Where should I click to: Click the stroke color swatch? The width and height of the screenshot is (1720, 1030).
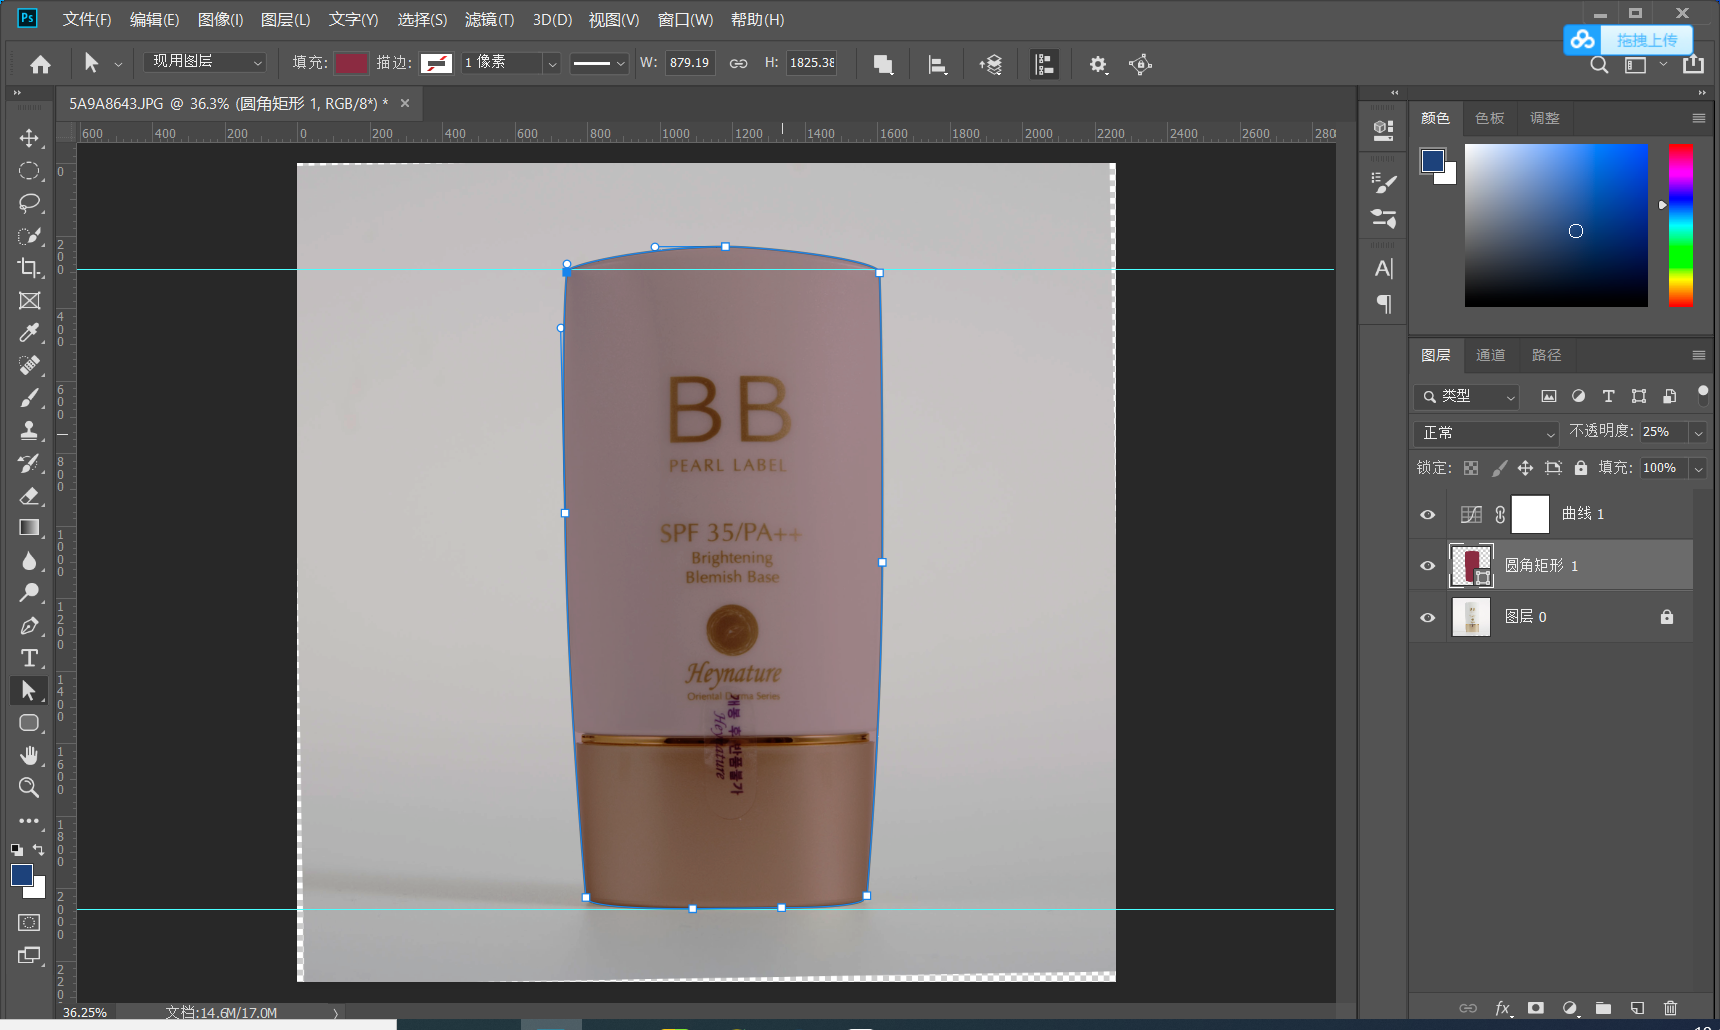tap(436, 63)
